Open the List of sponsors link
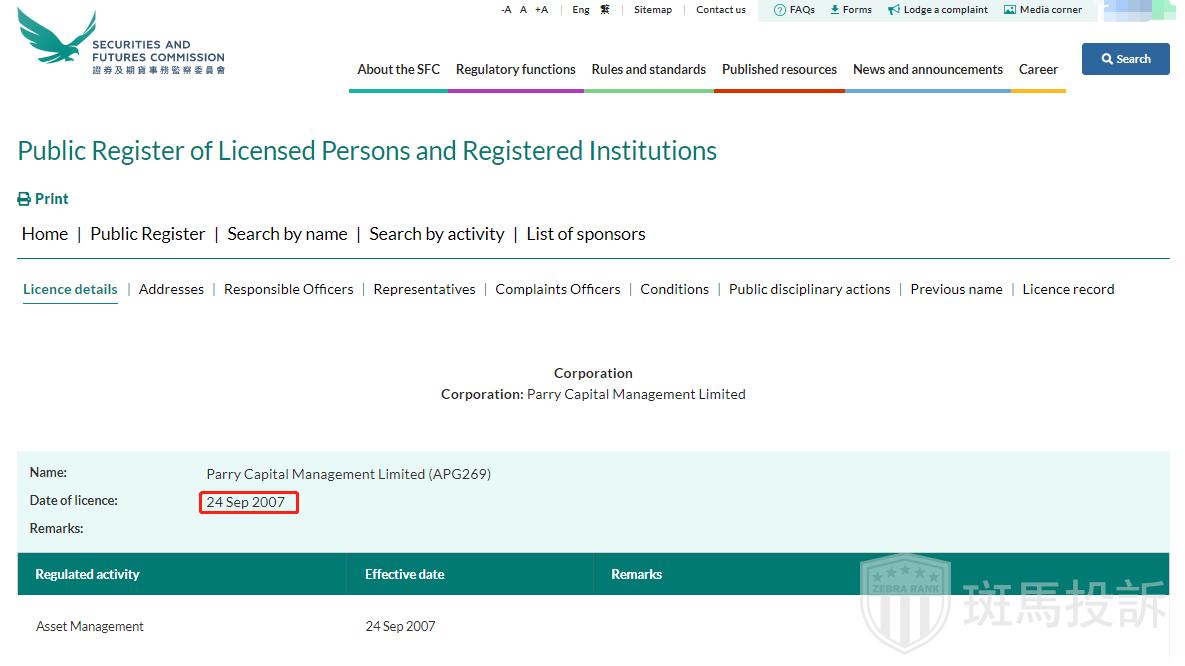 585,234
